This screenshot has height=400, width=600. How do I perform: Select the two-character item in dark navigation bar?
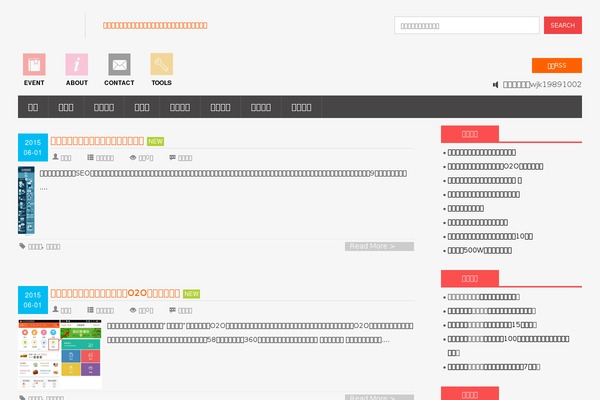[33, 107]
